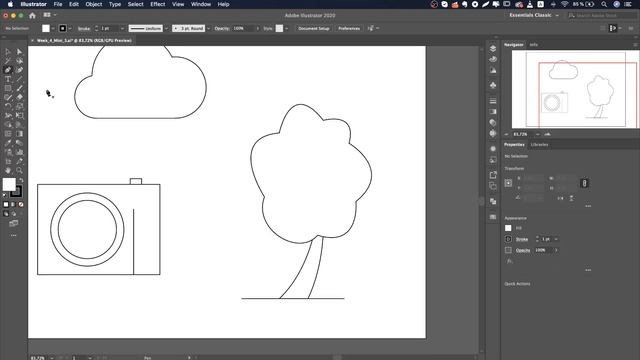Swap fill and stroke arrows in toolbar
The image size is (640, 360).
[21, 180]
